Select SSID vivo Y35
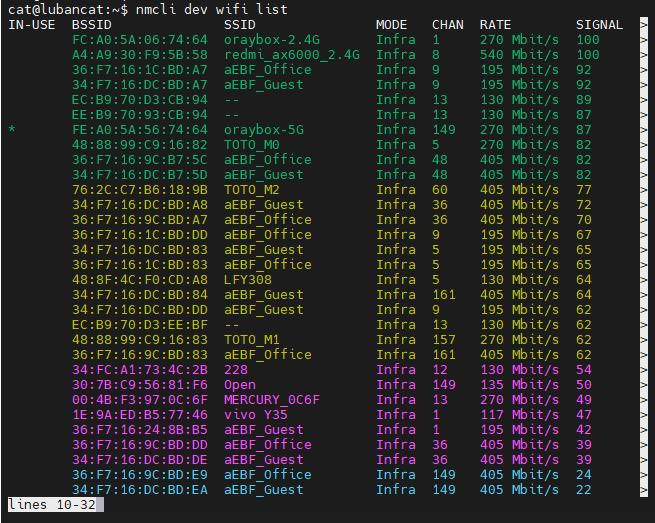 coord(256,415)
